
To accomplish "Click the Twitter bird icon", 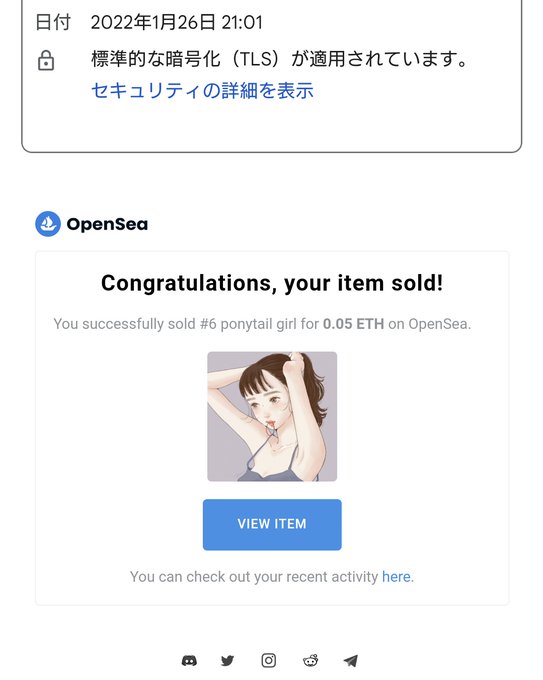I will point(227,660).
